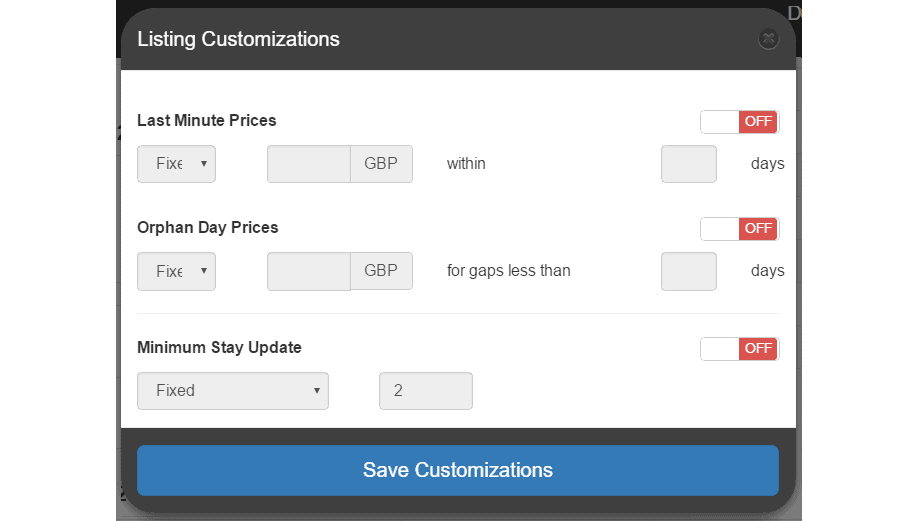Viewport: 924px width, 521px height.
Task: Click the Orphan Day Prices heading
Action: pos(207,228)
